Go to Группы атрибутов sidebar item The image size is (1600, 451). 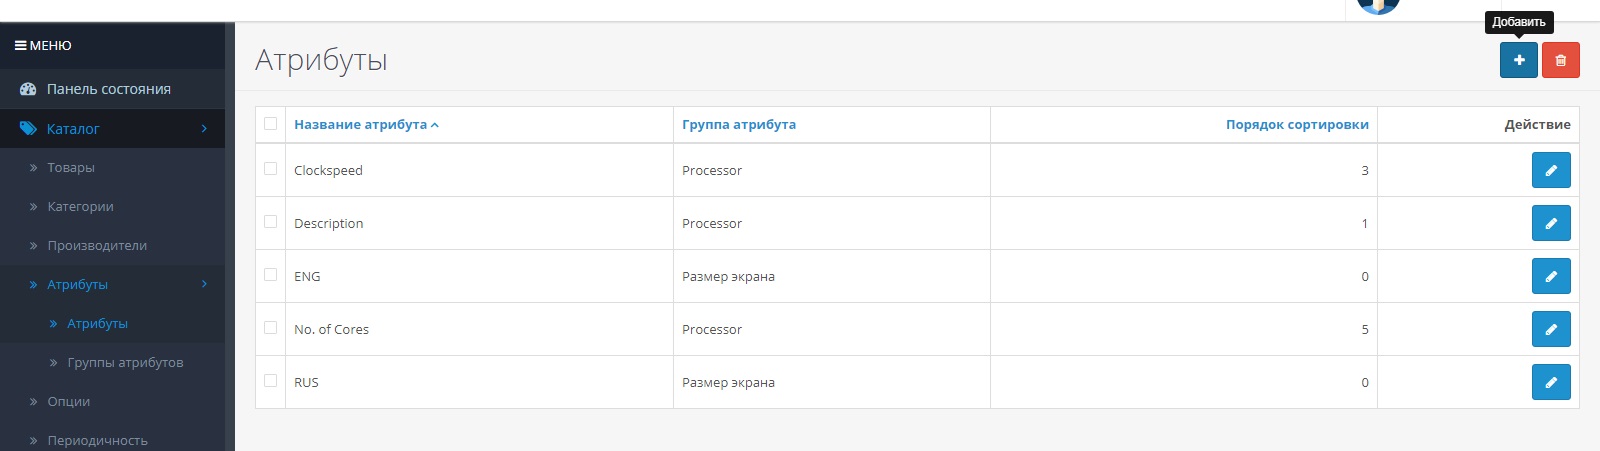(125, 363)
